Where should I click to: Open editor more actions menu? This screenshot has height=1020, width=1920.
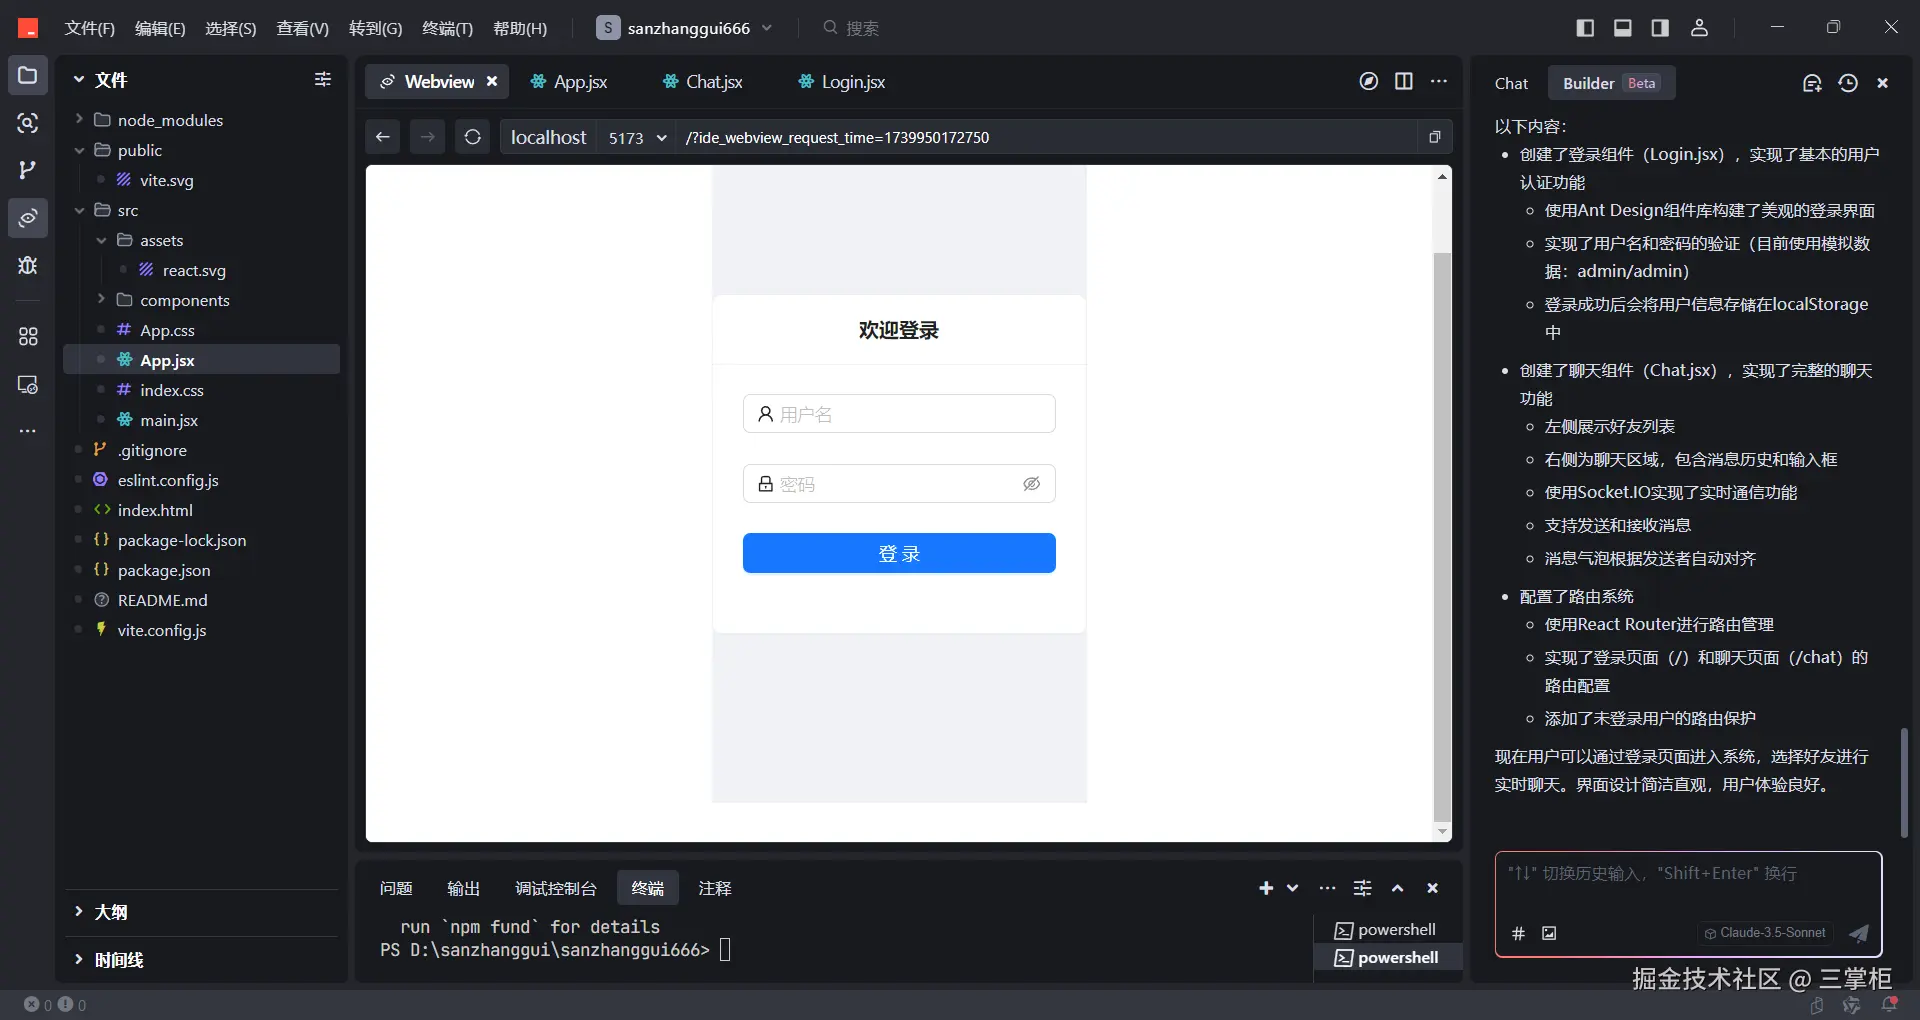(1439, 81)
